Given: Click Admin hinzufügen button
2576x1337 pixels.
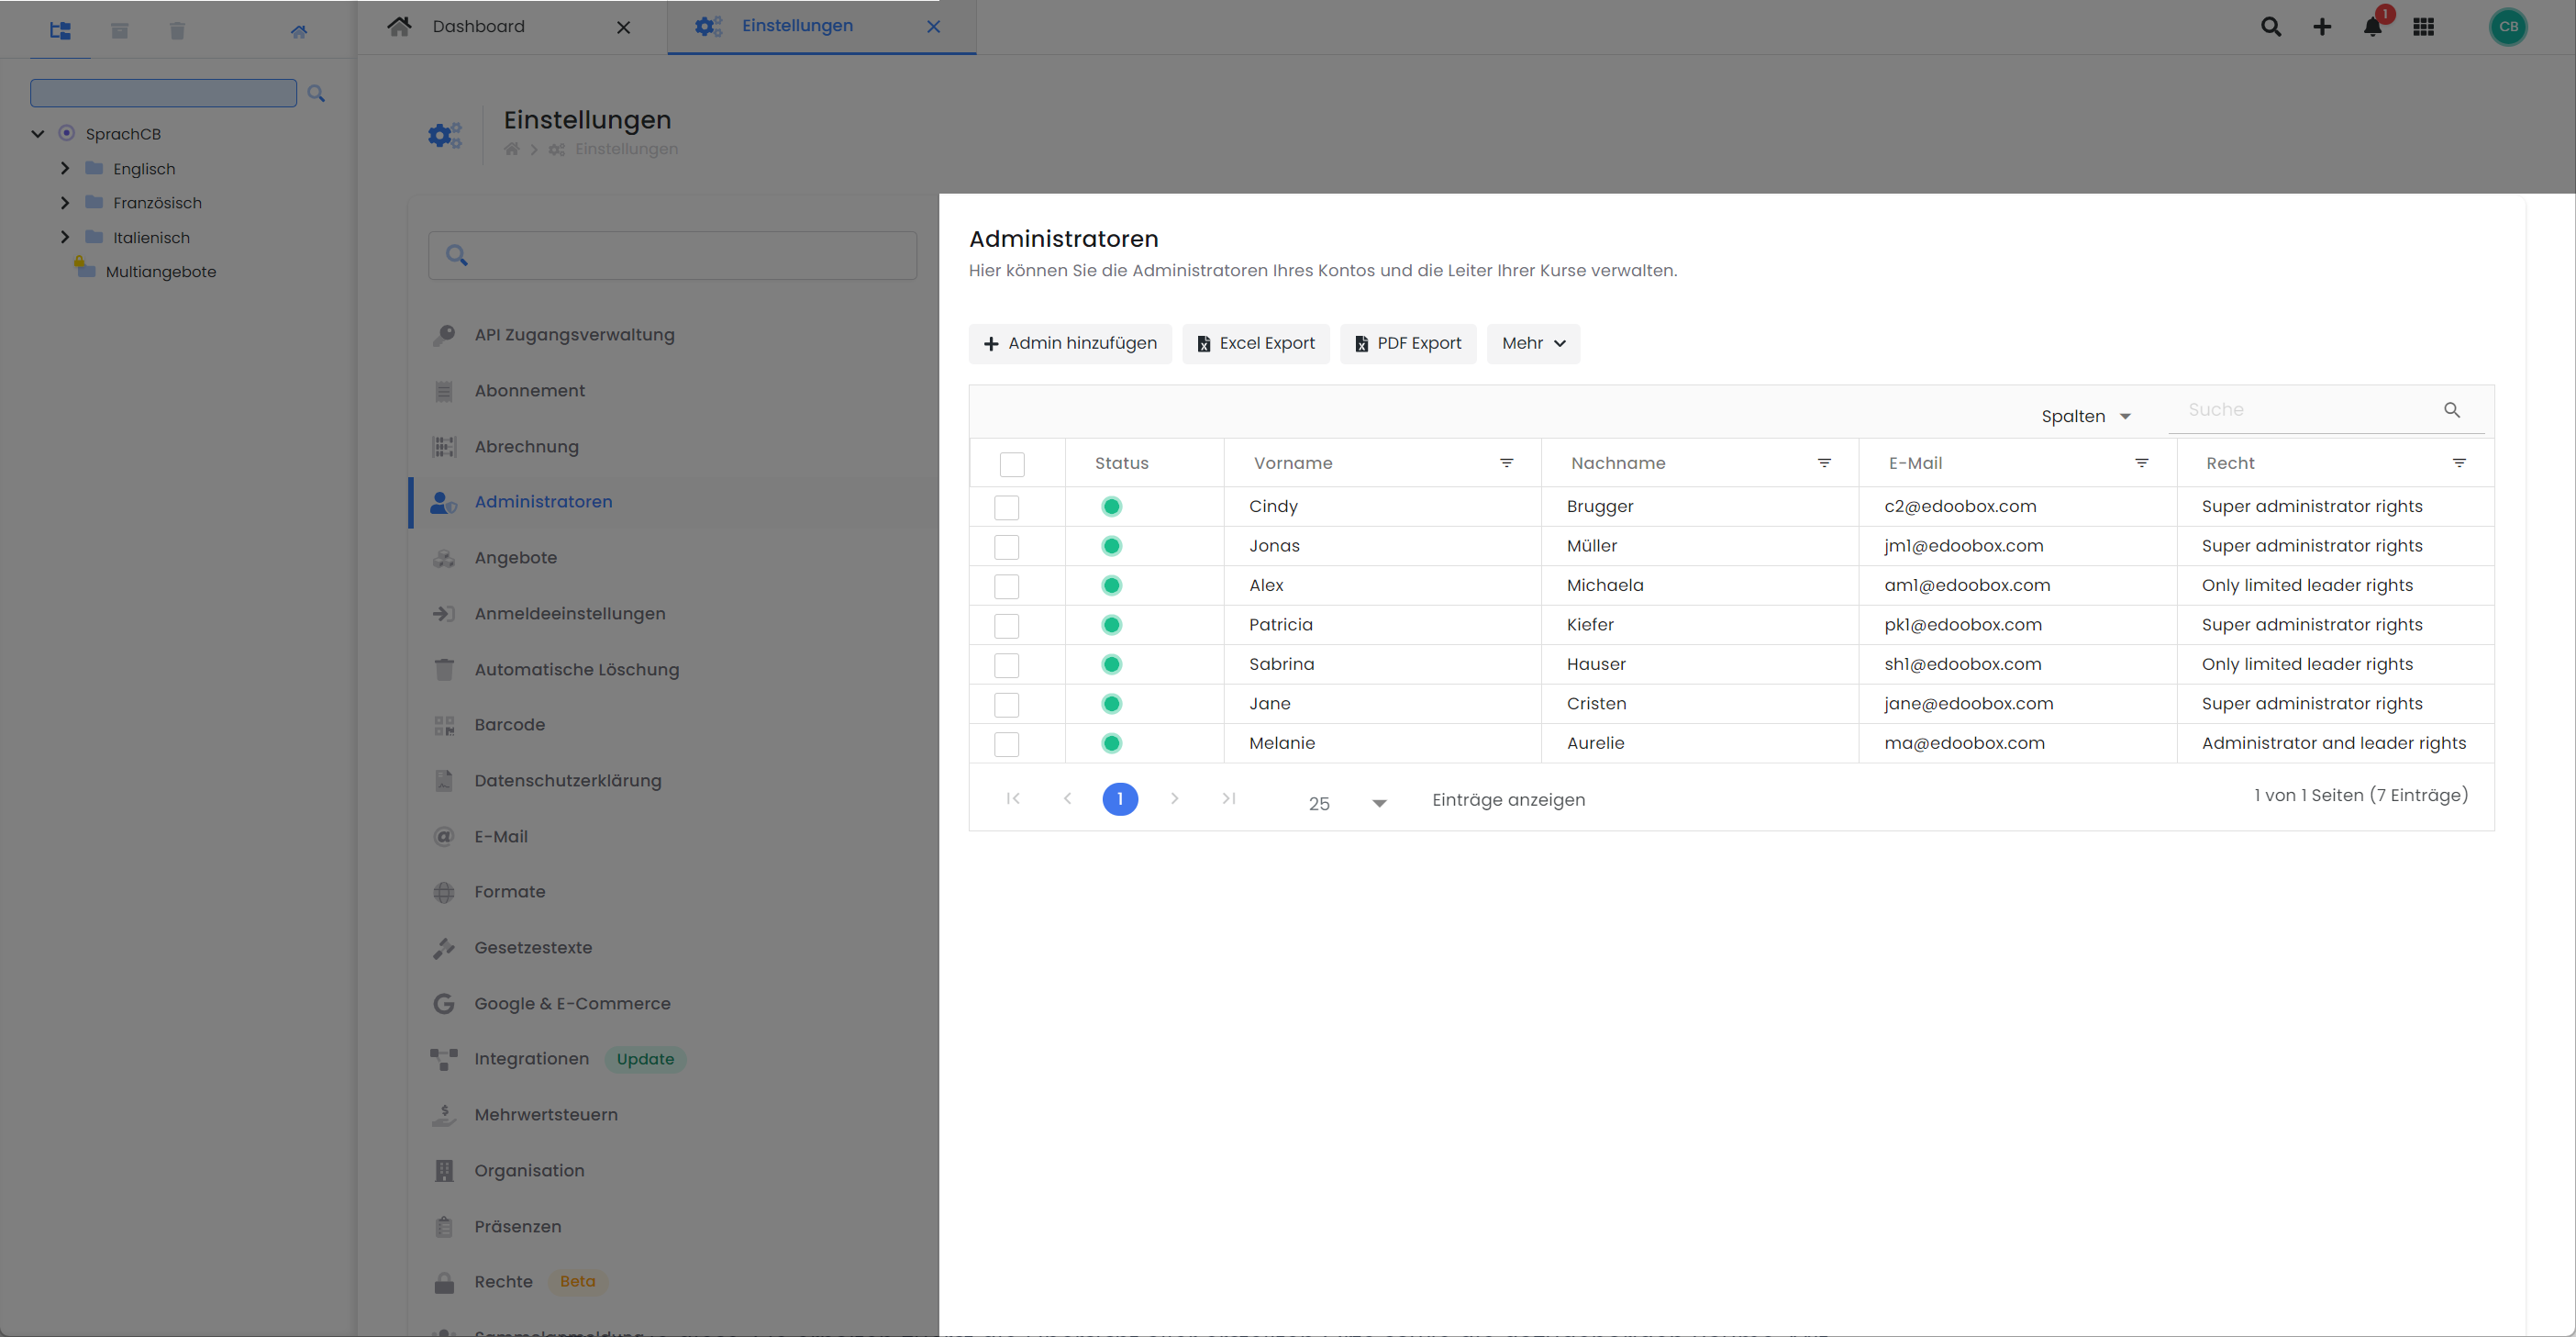Looking at the screenshot, I should (x=1070, y=343).
